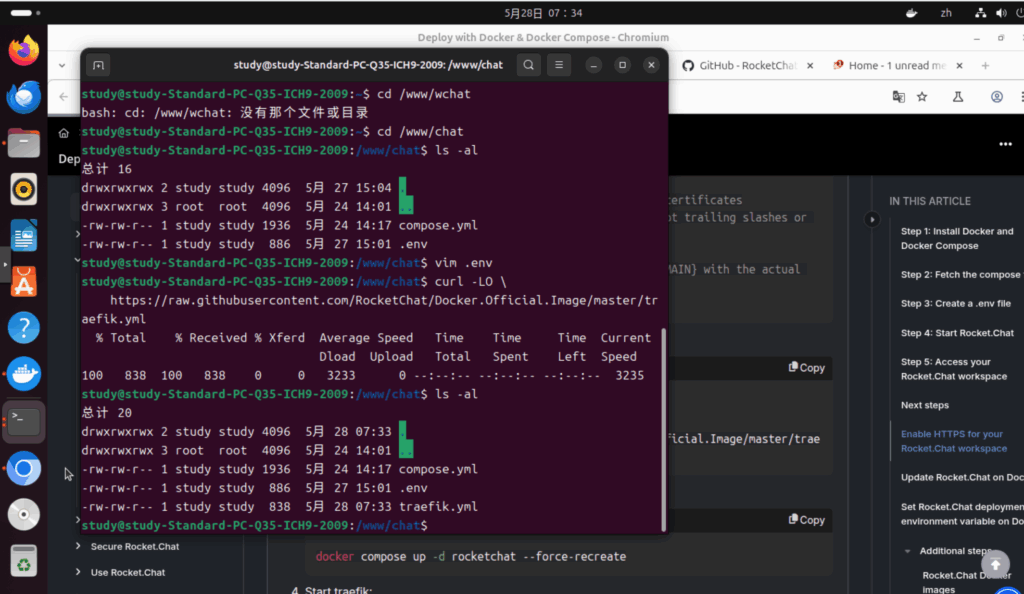
Task: Close the GitHub - RocketChat tab
Action: 810,65
